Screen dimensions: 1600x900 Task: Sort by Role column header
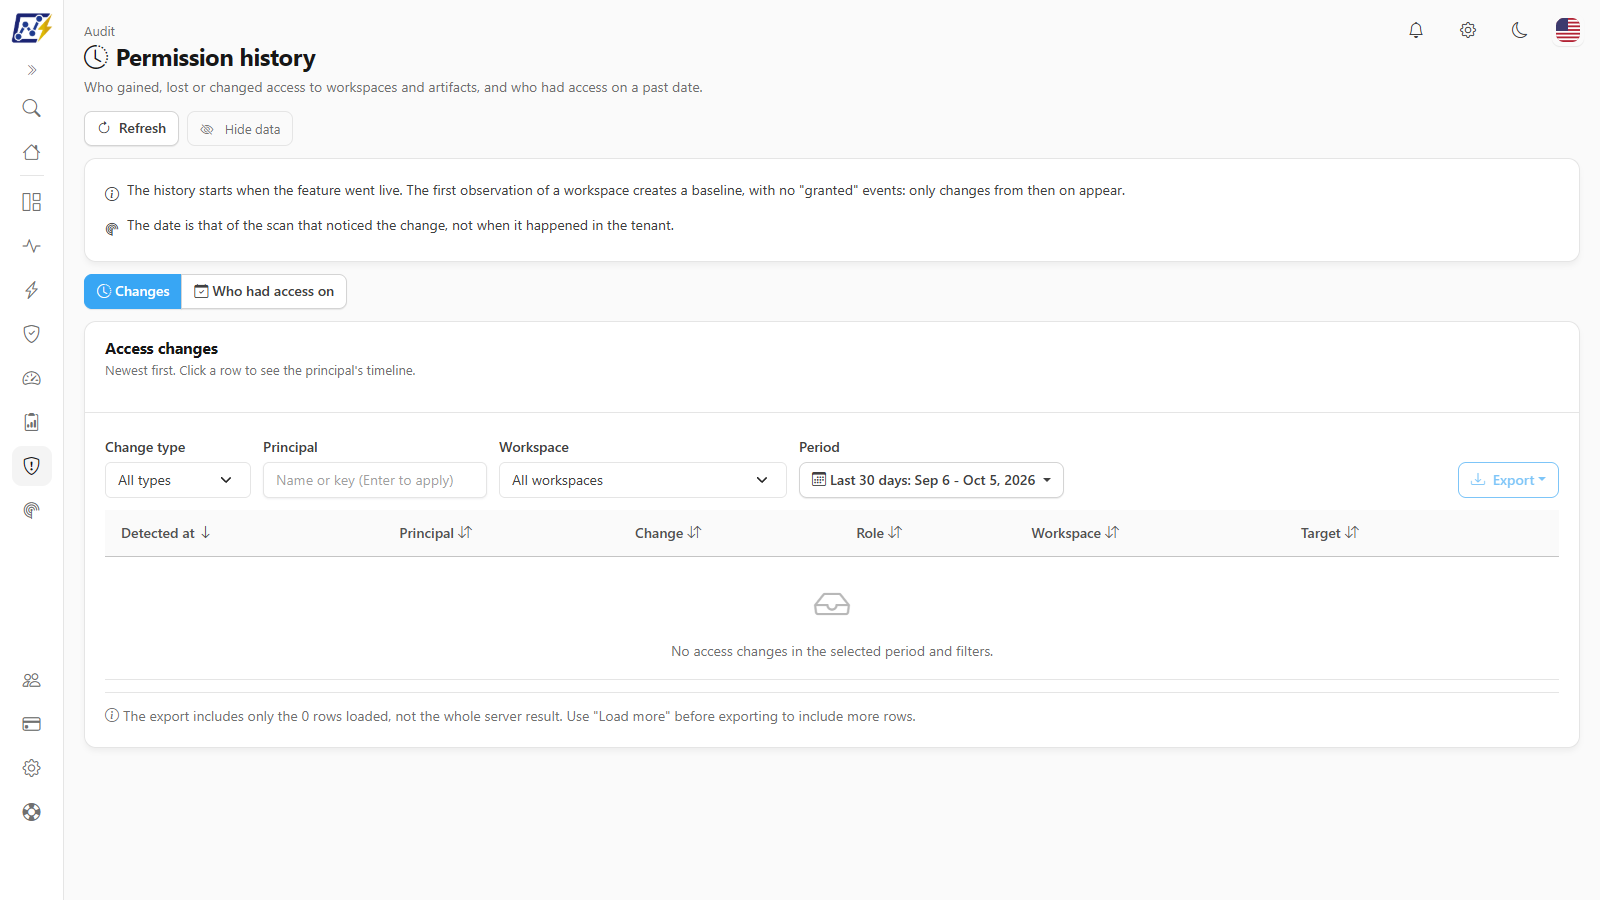point(879,533)
